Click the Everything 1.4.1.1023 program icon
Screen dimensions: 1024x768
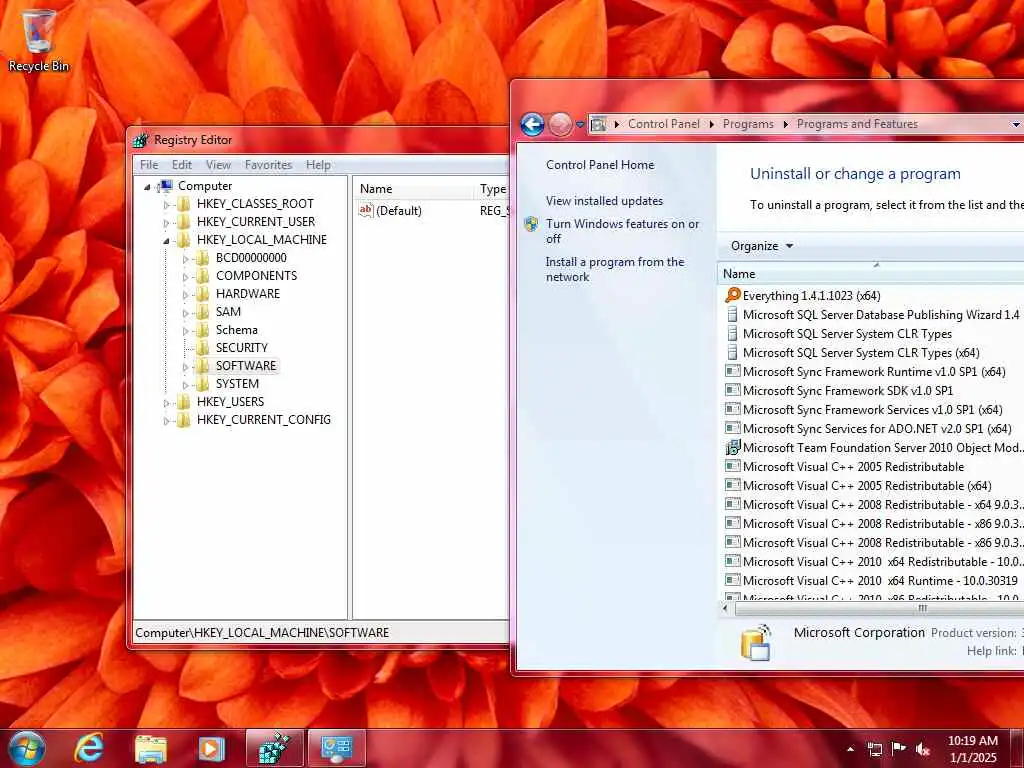tap(733, 296)
